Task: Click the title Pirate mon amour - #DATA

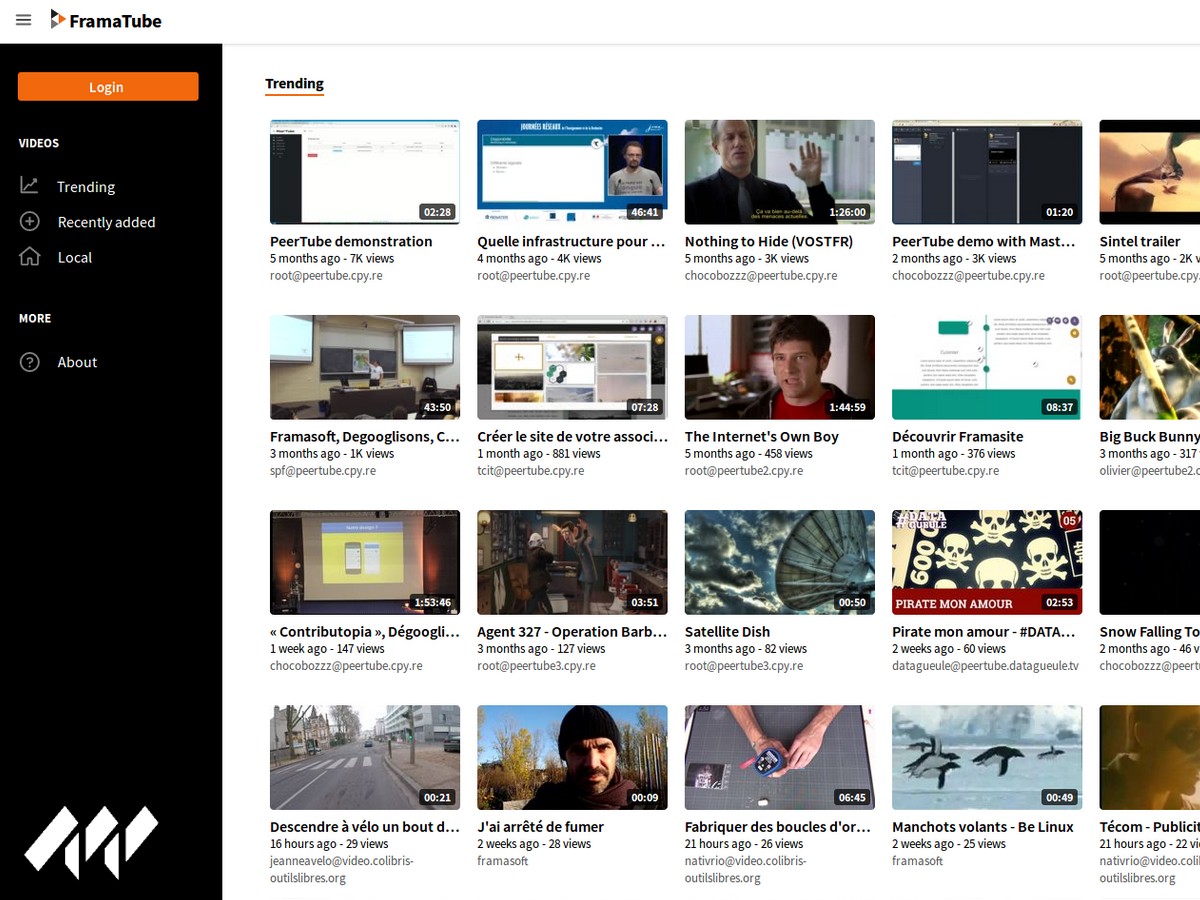Action: (984, 631)
